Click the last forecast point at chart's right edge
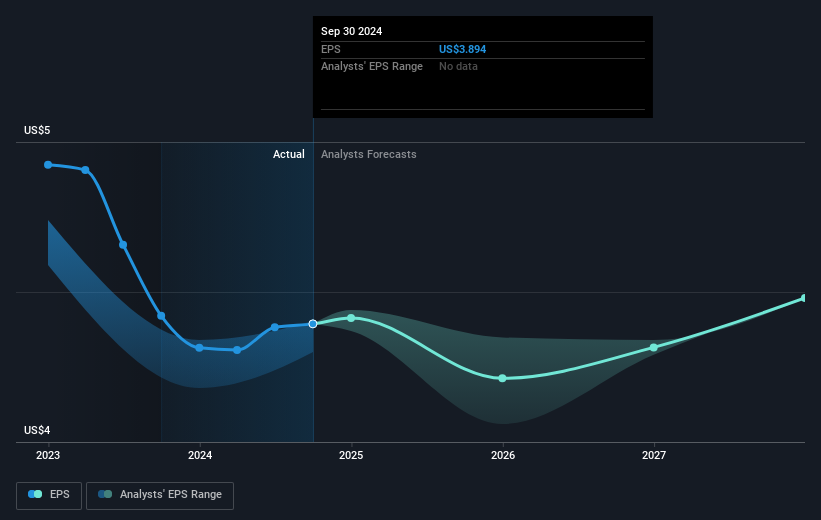 (x=804, y=298)
